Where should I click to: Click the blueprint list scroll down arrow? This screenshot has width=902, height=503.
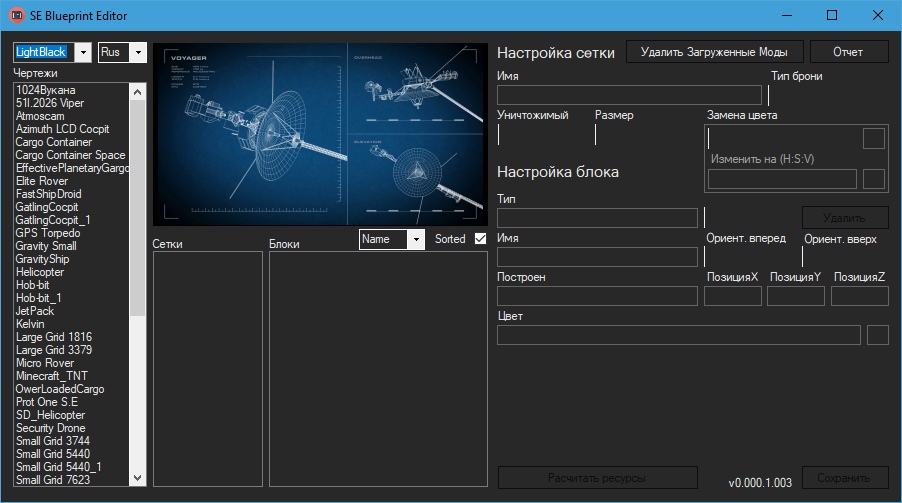(x=137, y=478)
